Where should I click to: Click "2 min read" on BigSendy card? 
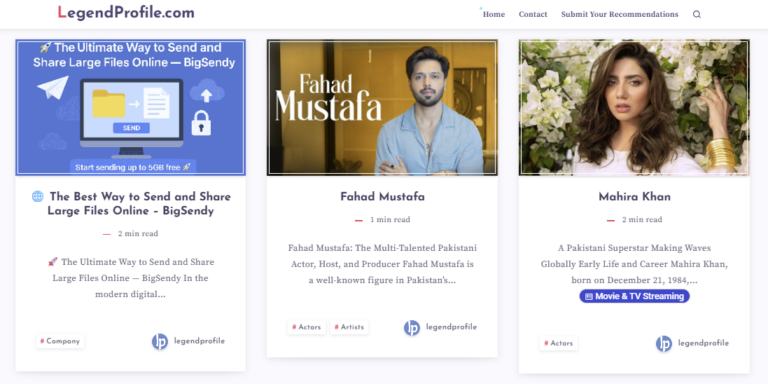tap(138, 234)
